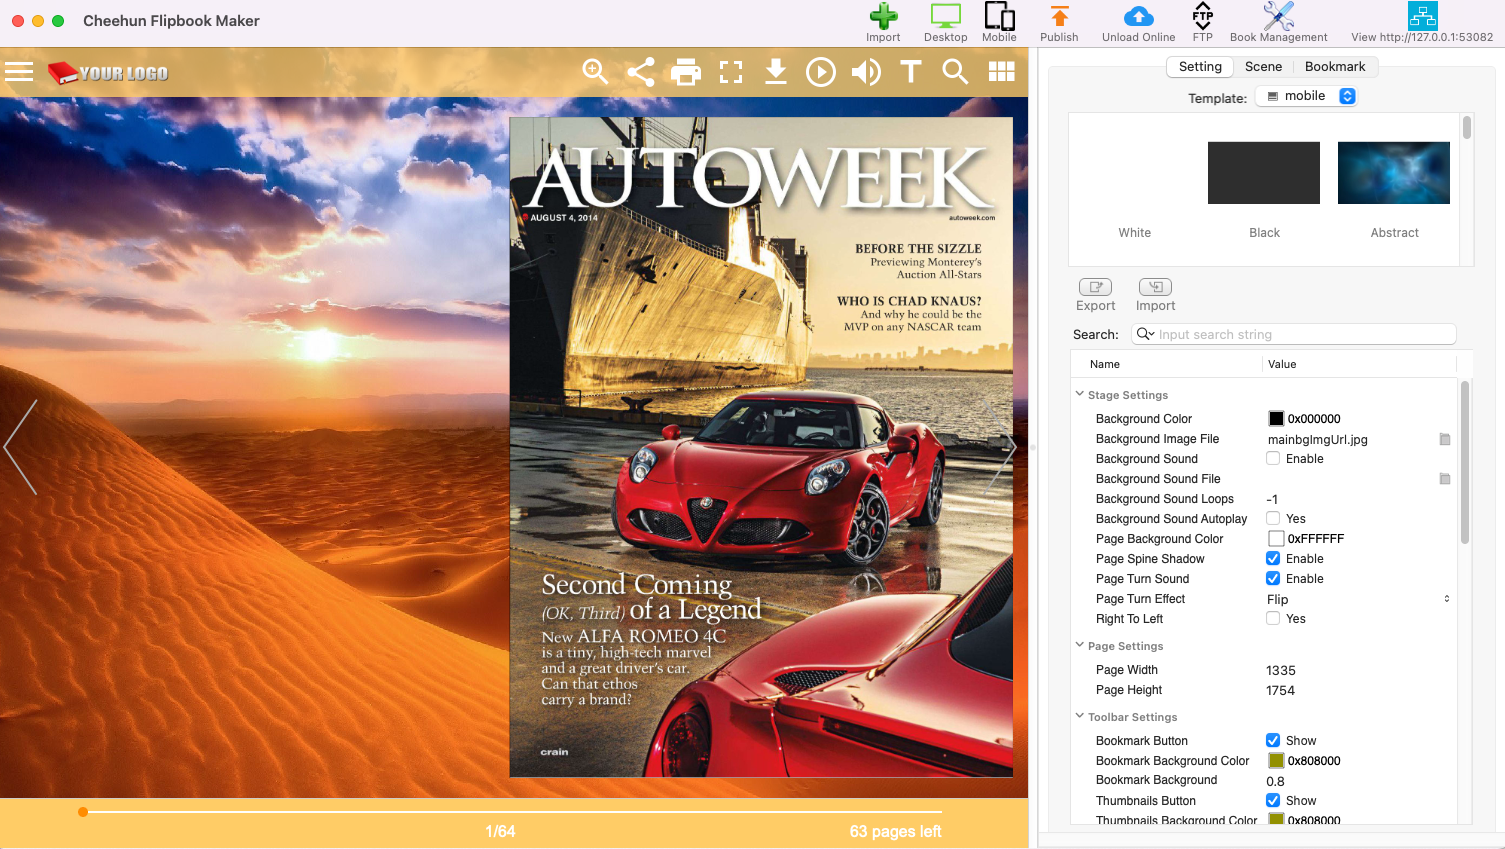Enable Background Sound checkbox
Image resolution: width=1505 pixels, height=849 pixels.
coord(1273,459)
